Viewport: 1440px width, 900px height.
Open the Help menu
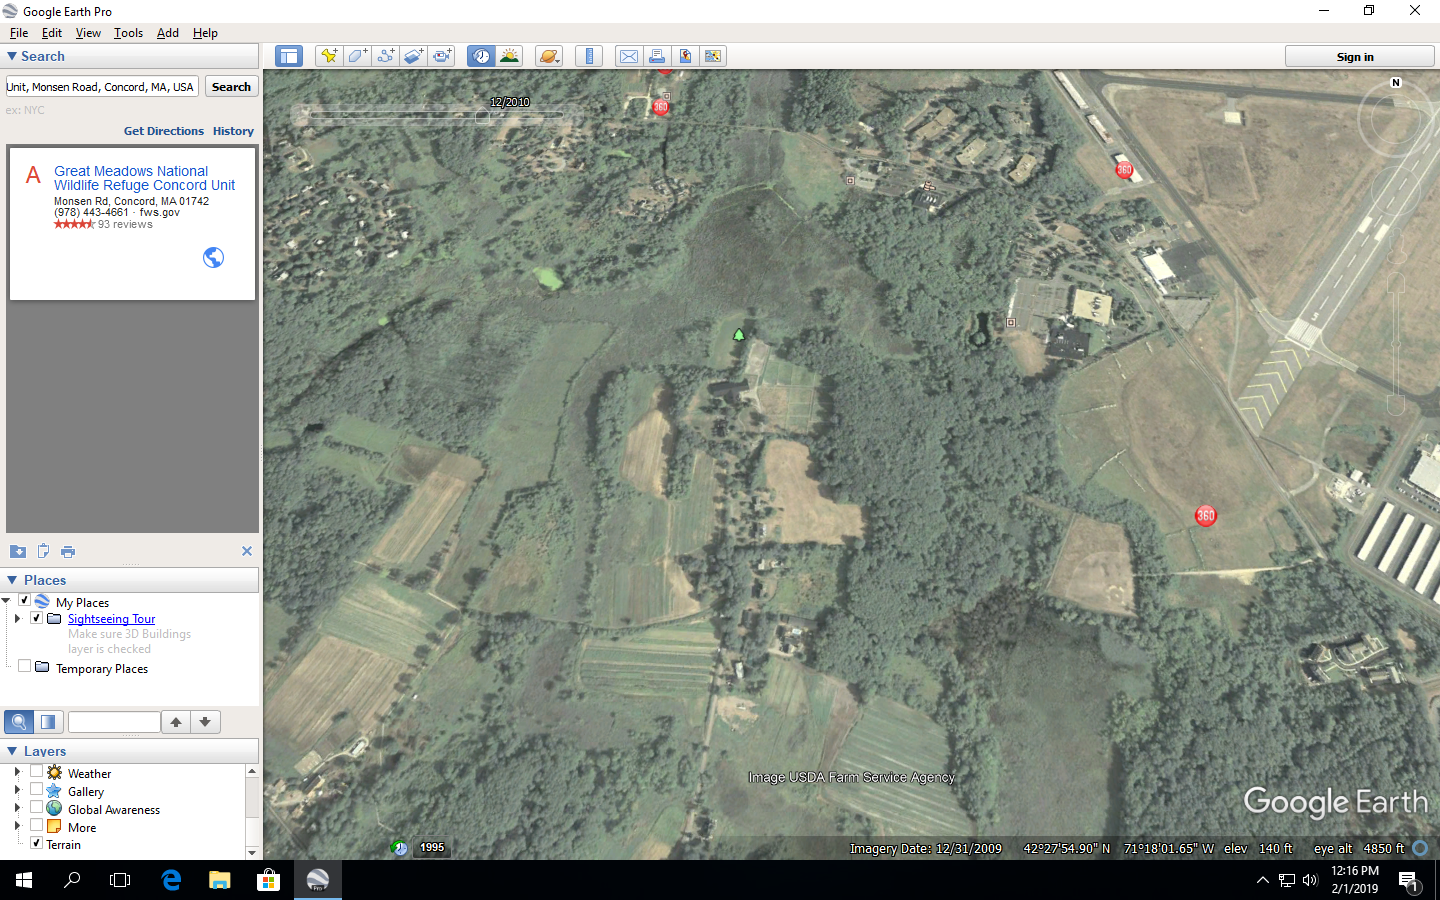click(205, 33)
